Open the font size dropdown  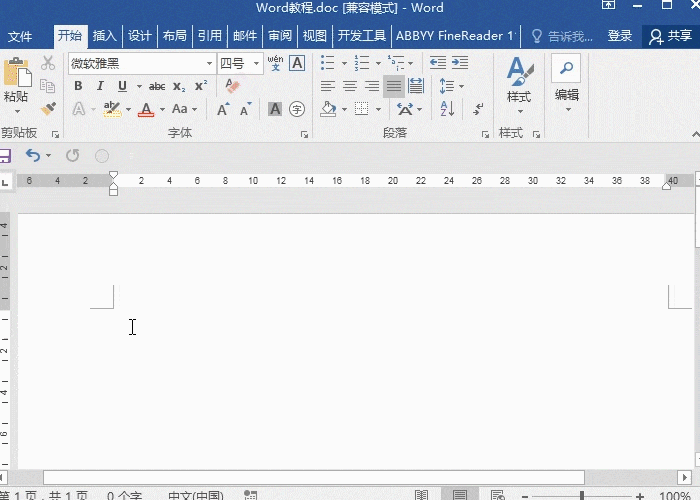(x=256, y=63)
